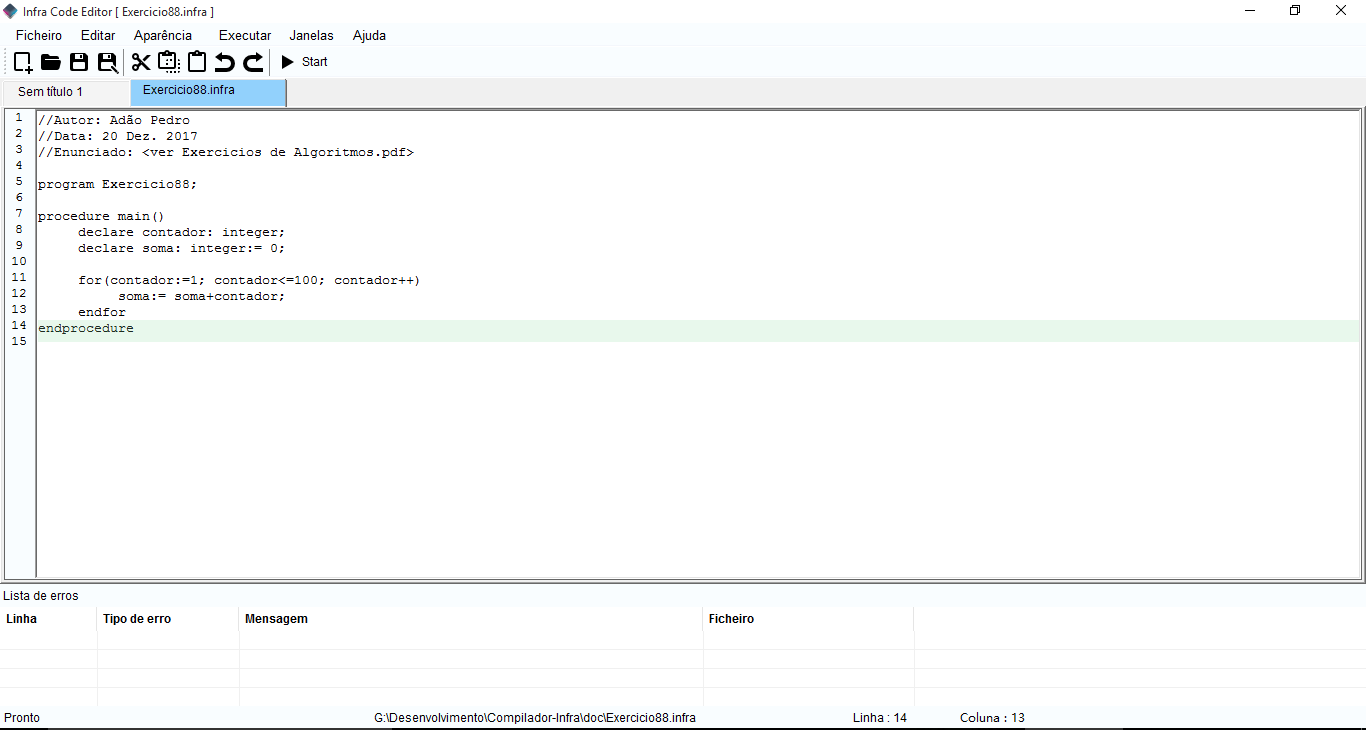This screenshot has width=1366, height=730.
Task: Open the Executar menu
Action: (245, 35)
